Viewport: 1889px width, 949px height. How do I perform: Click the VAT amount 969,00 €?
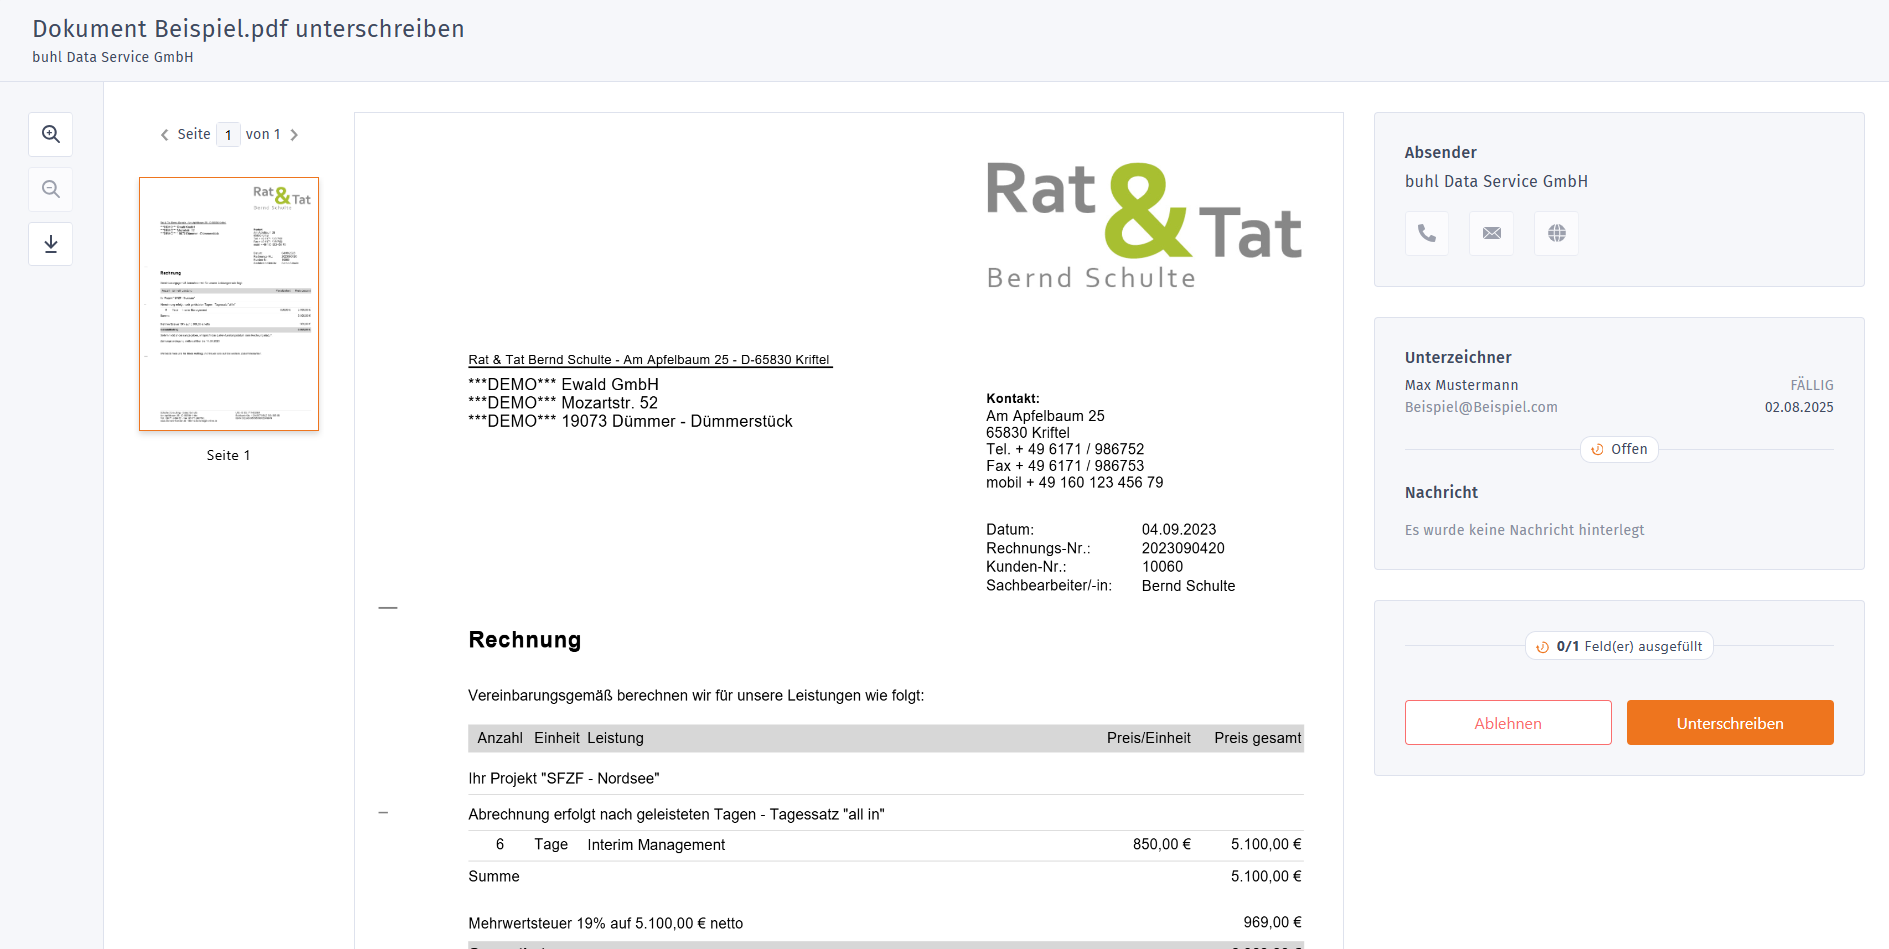pos(1272,923)
